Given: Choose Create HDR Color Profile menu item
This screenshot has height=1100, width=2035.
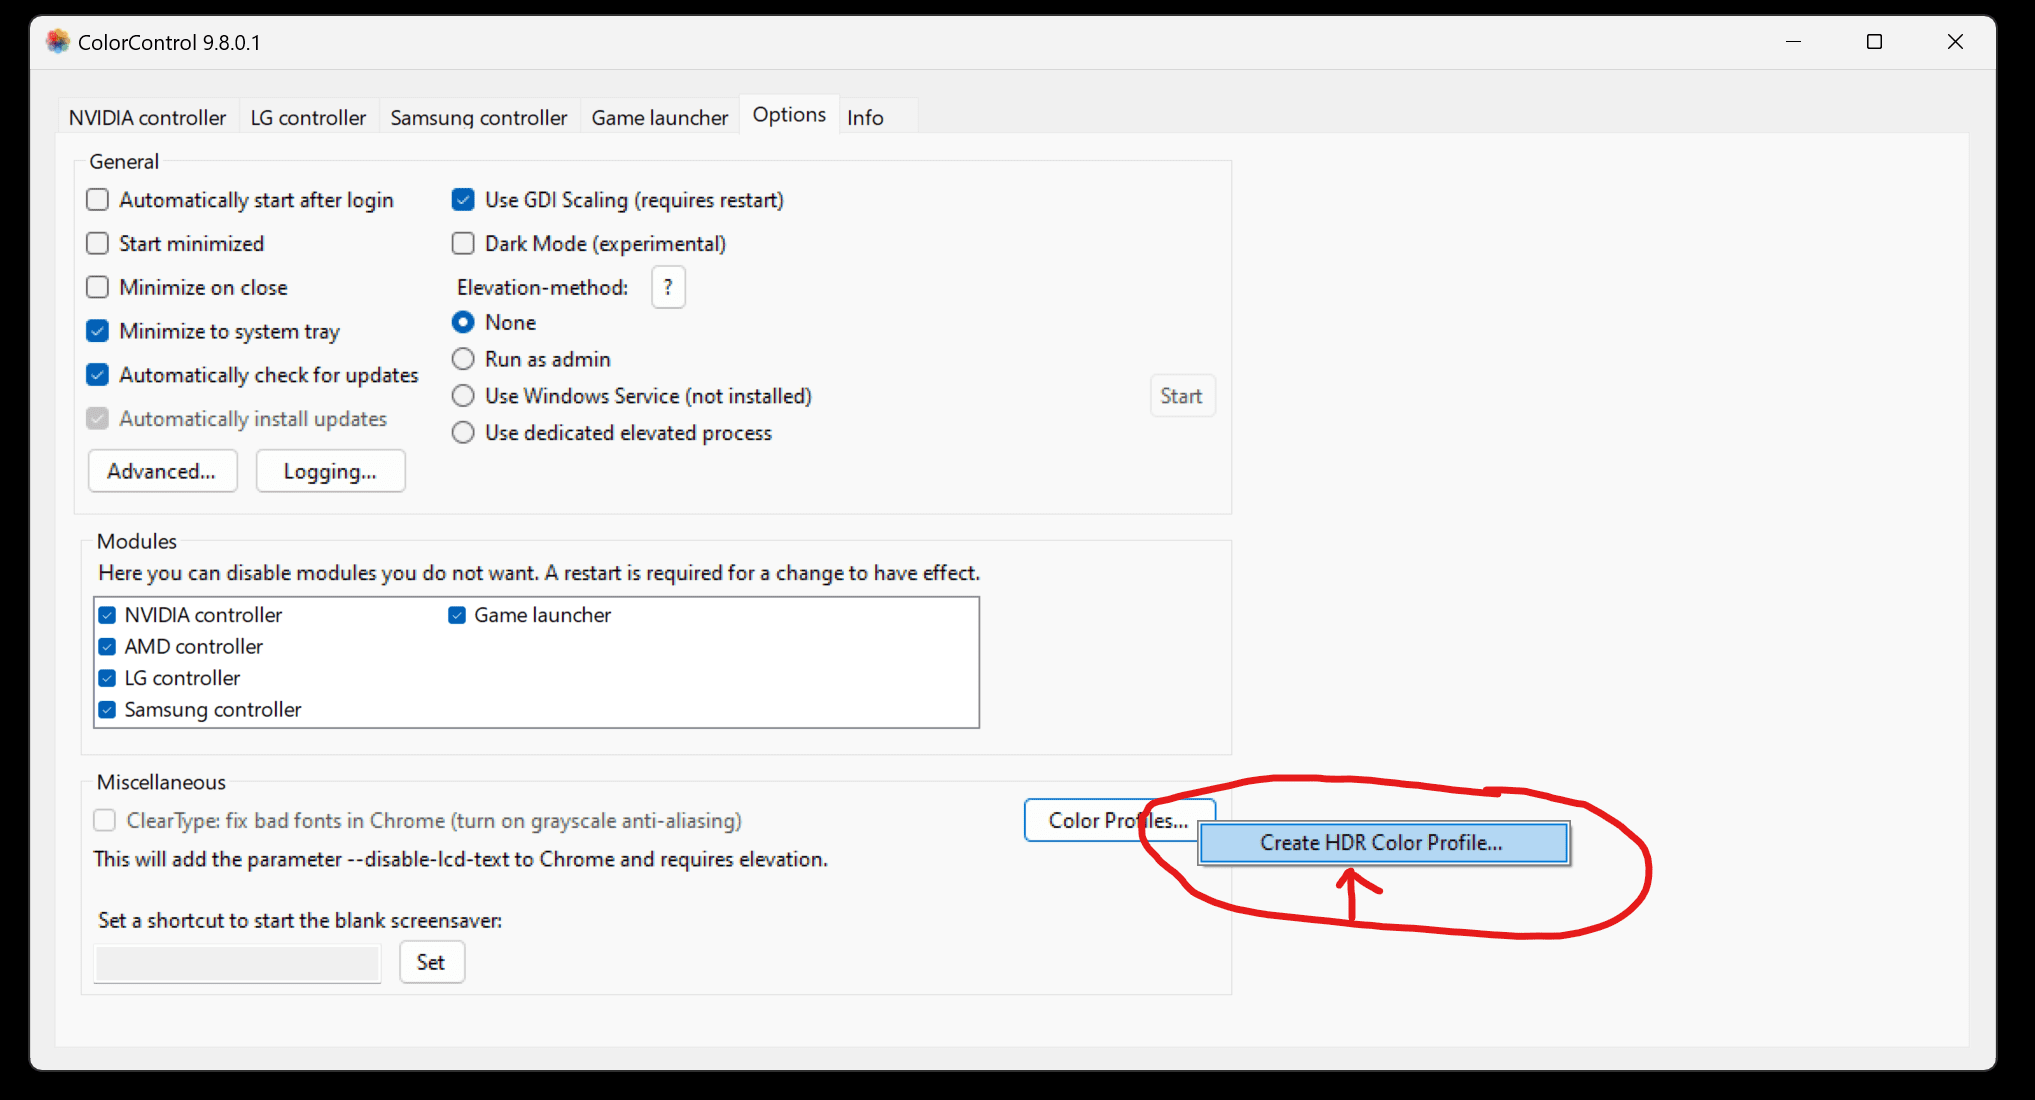Looking at the screenshot, I should pos(1384,843).
